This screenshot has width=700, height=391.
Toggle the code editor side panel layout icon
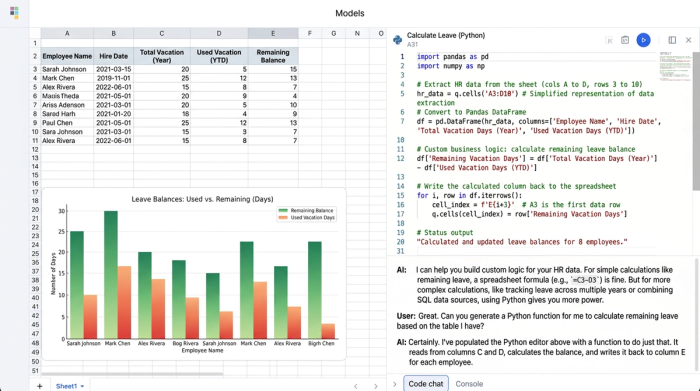pos(672,40)
